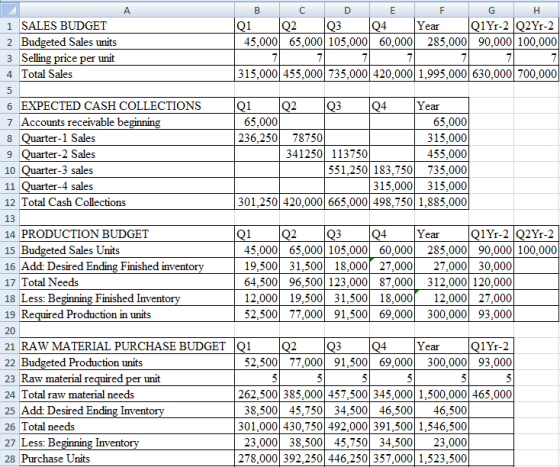Click Q1 purchase units 278,000

pyautogui.click(x=257, y=458)
